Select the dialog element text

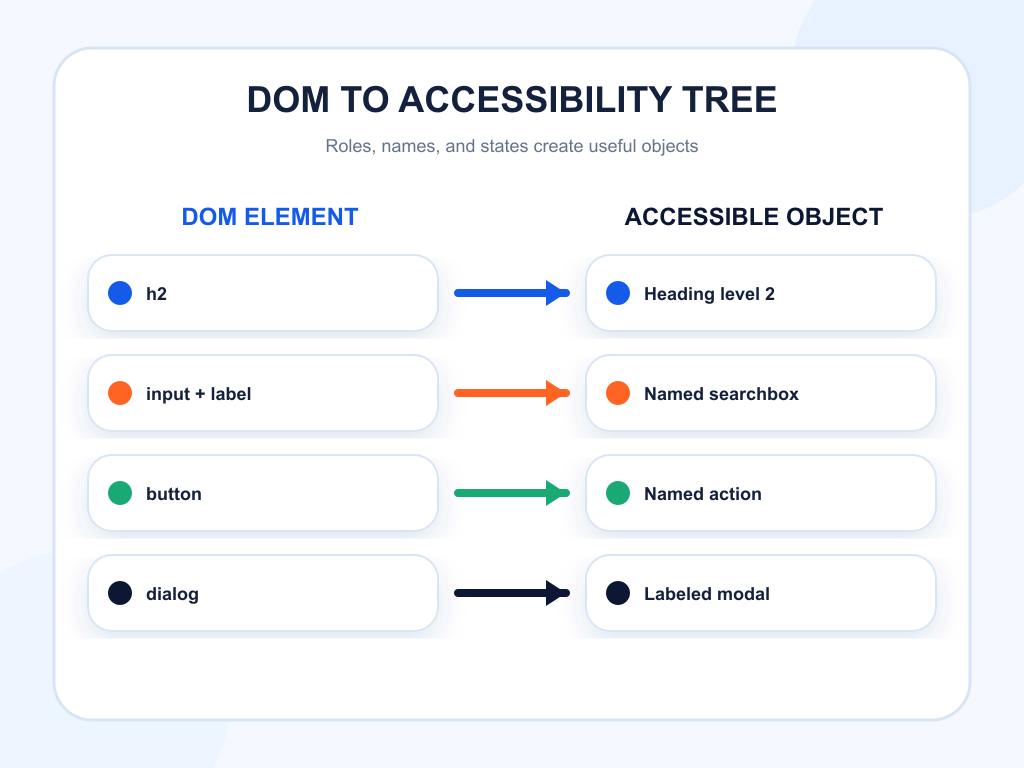pyautogui.click(x=172, y=594)
